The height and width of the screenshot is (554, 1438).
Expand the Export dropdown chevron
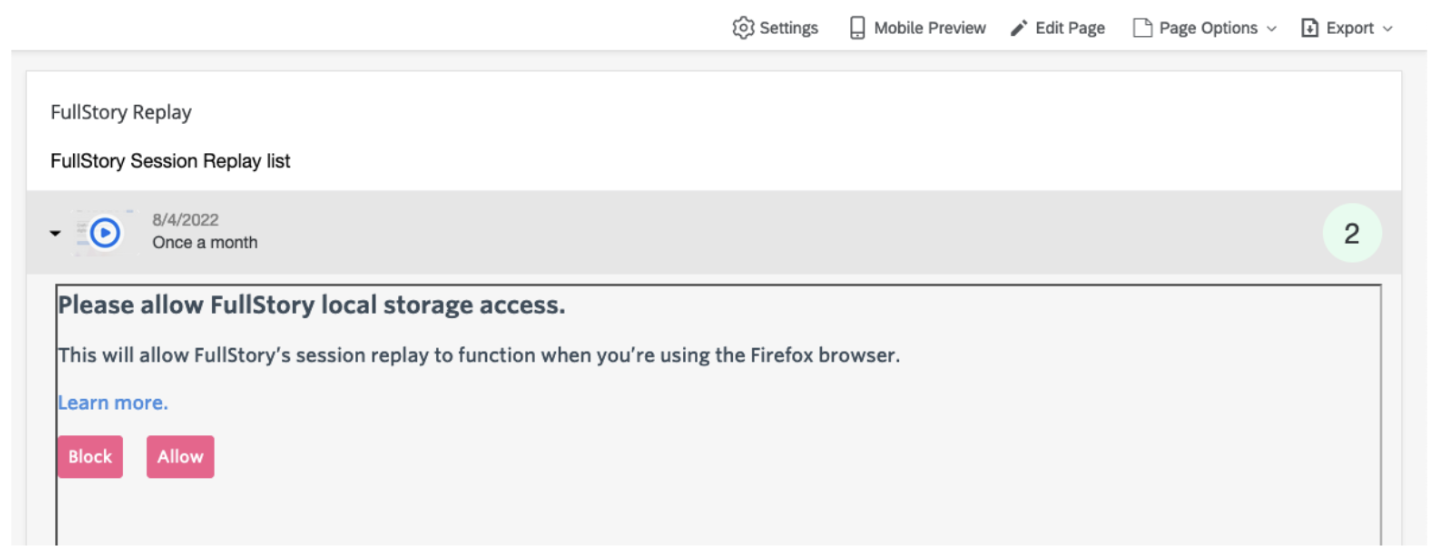1387,29
